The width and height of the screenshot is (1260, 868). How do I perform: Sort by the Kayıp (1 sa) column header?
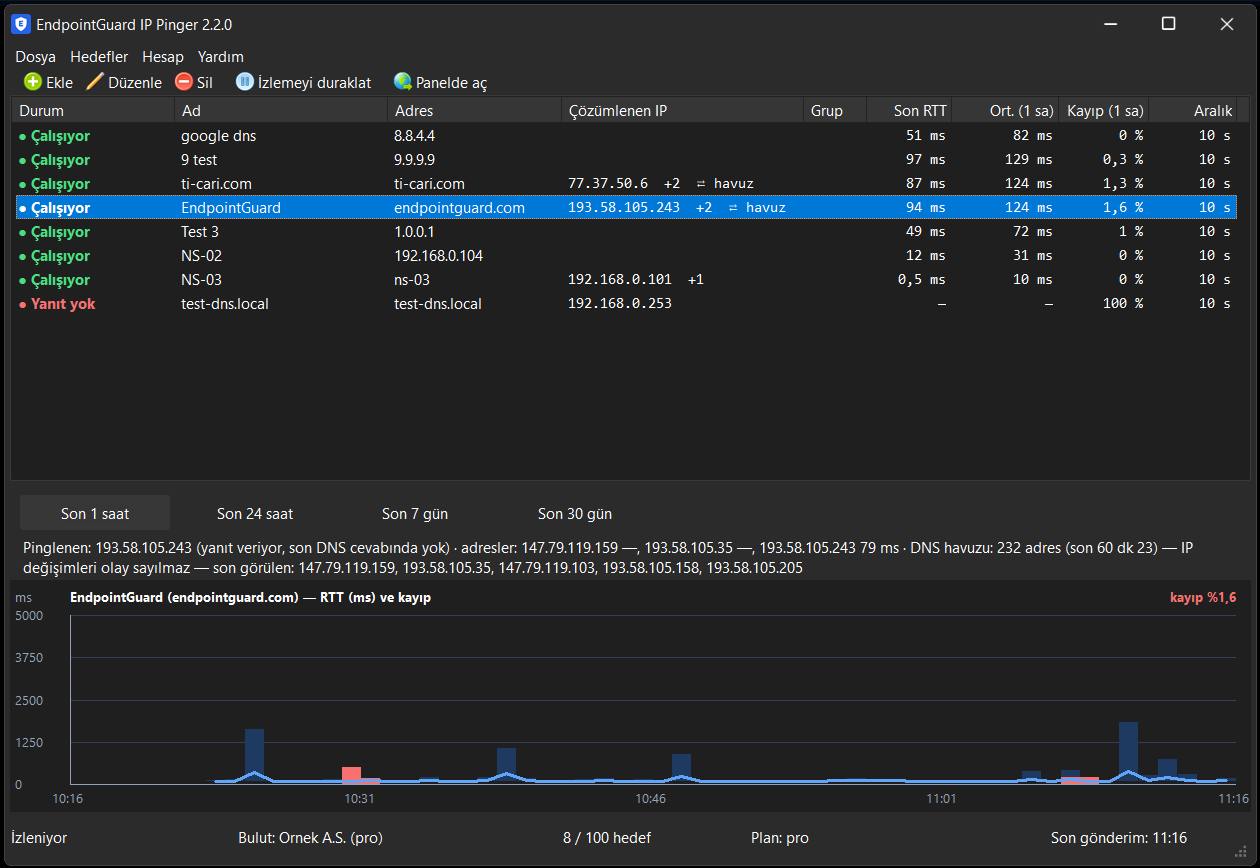click(x=1104, y=111)
